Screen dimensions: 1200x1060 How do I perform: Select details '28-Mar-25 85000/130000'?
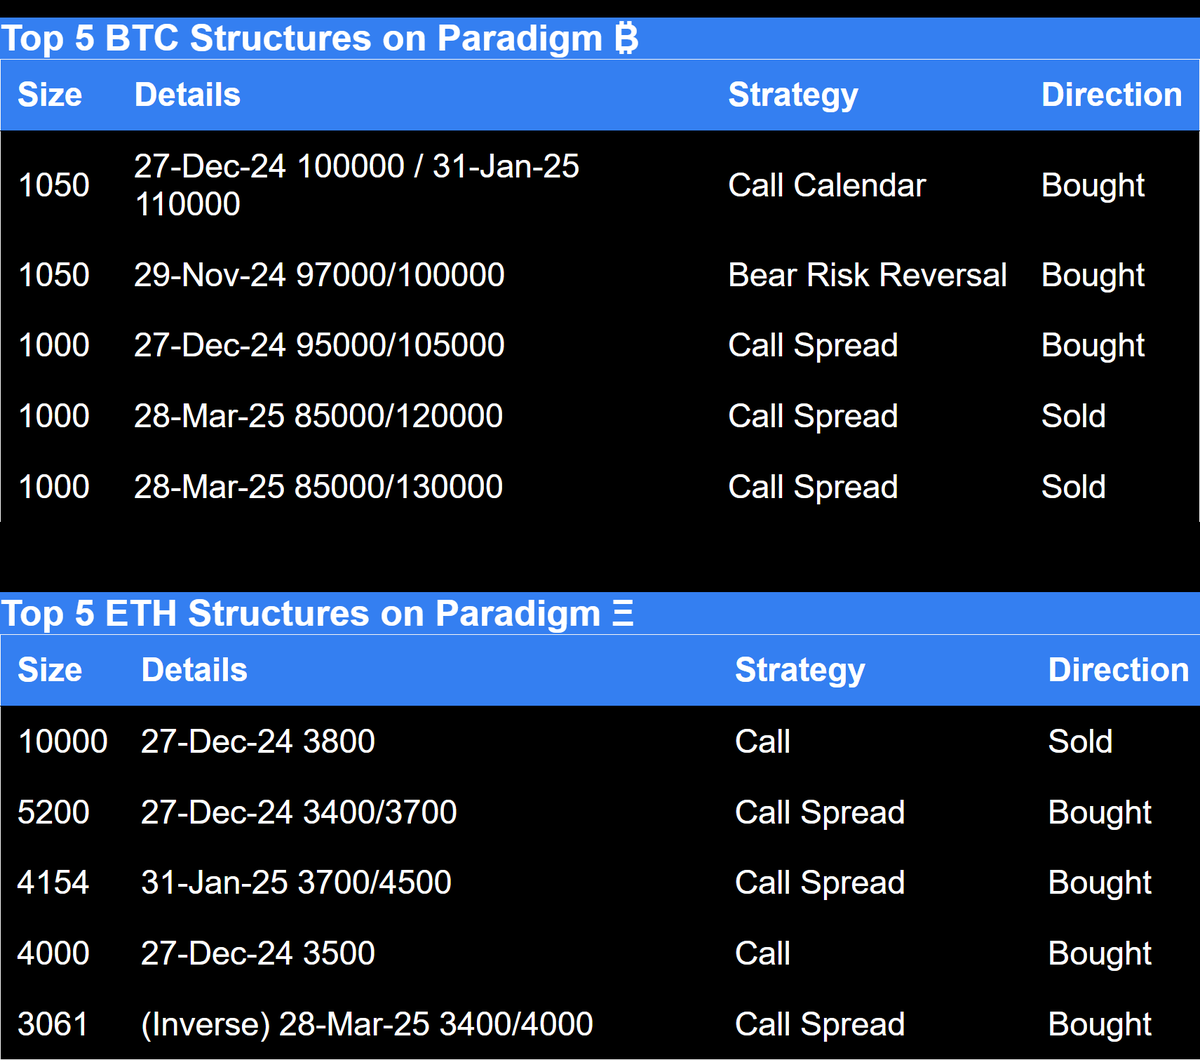[x=318, y=487]
